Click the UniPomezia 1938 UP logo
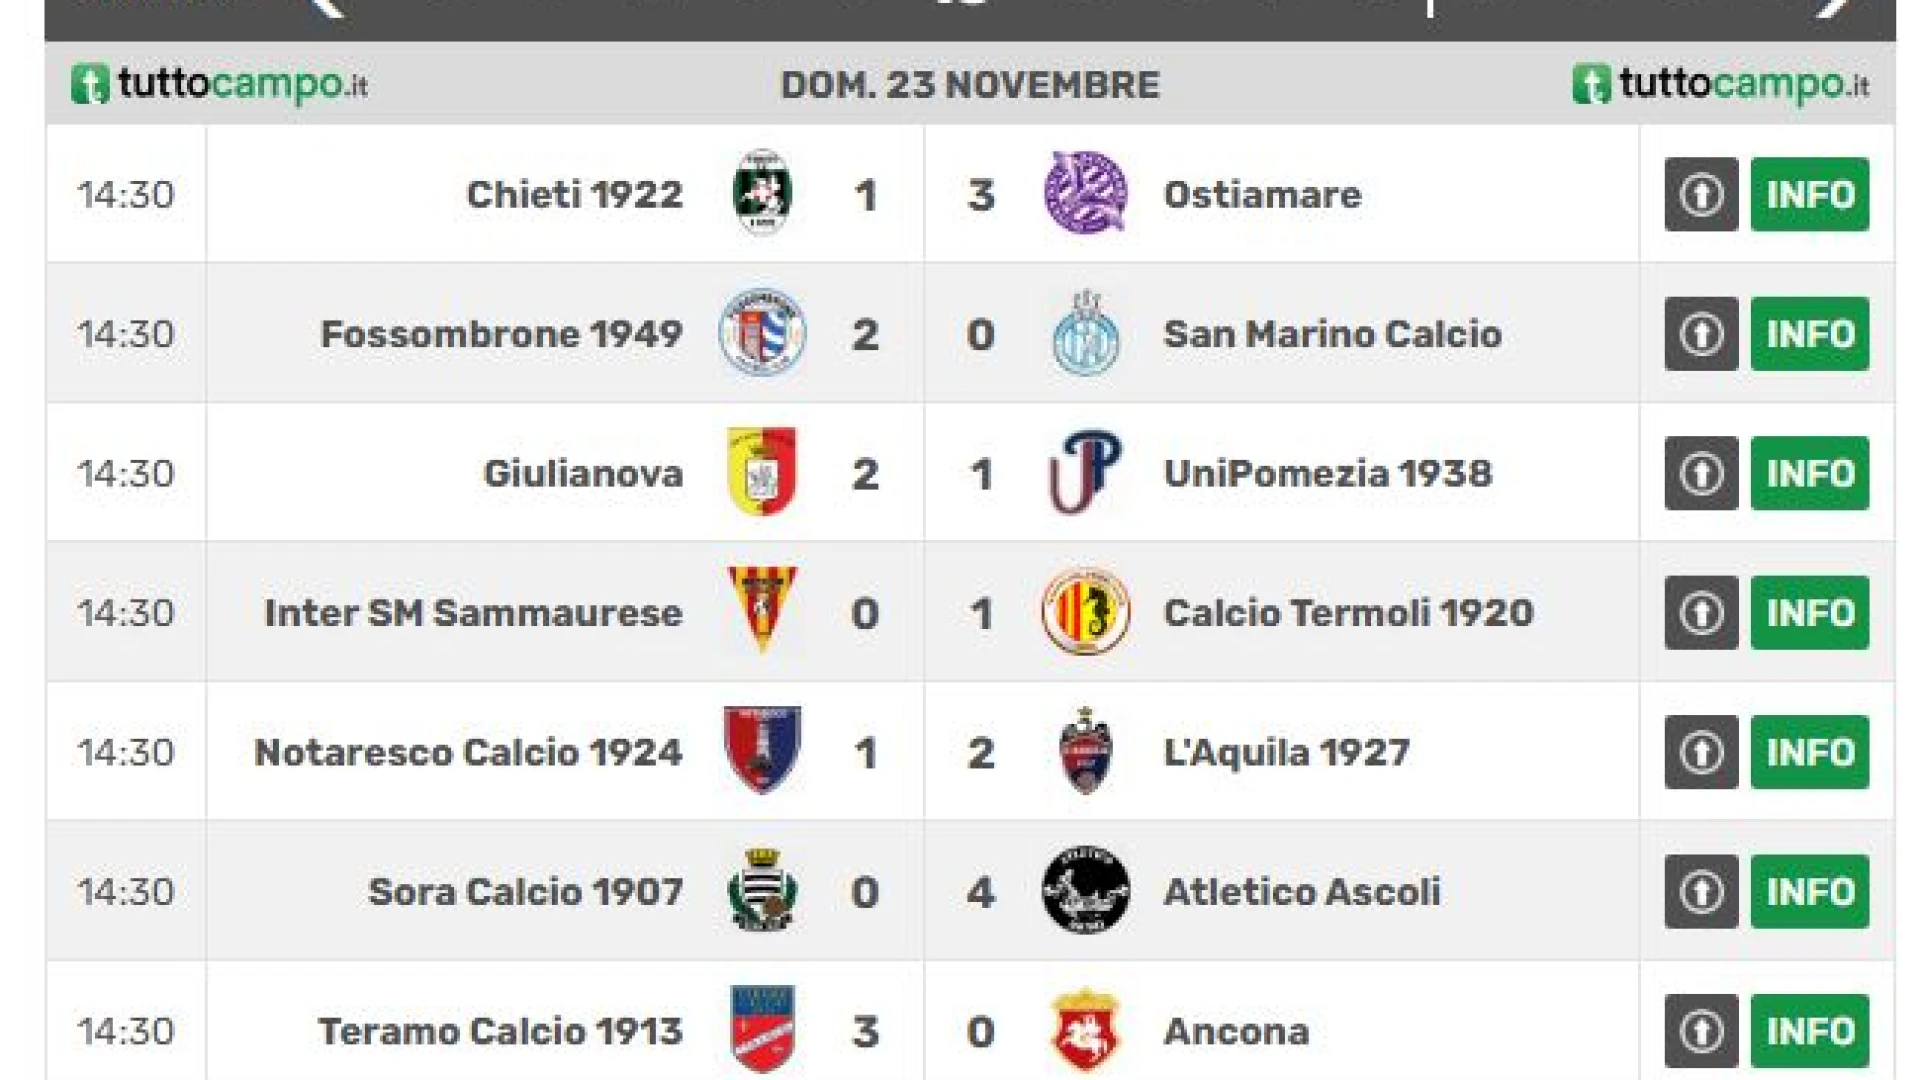1920x1080 pixels. click(x=1085, y=472)
